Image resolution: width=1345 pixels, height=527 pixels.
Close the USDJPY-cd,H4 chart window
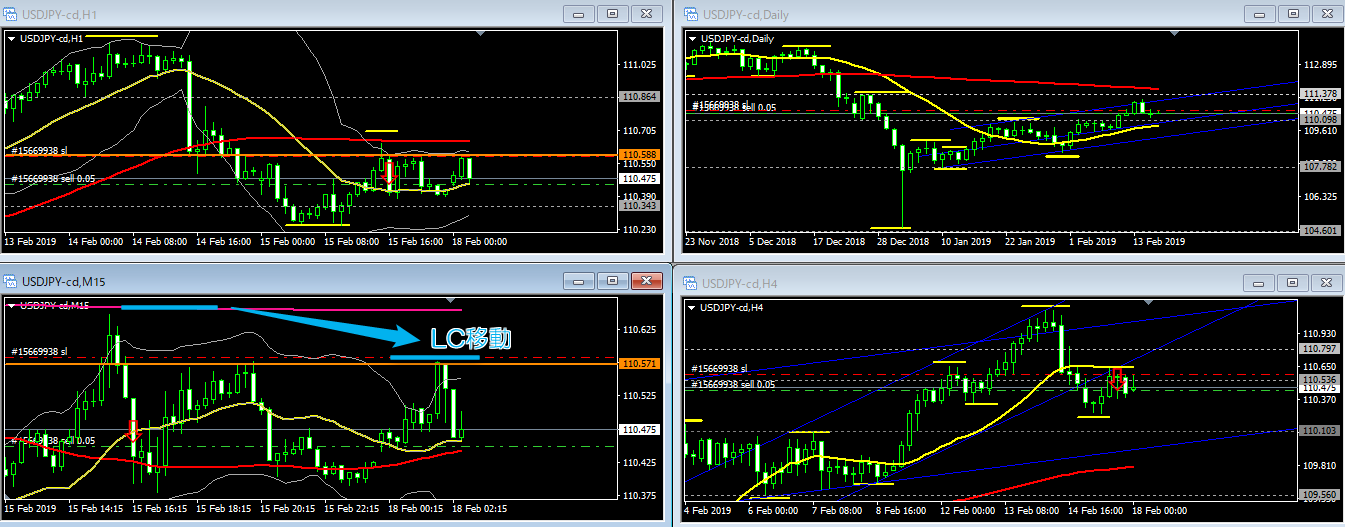(1326, 283)
